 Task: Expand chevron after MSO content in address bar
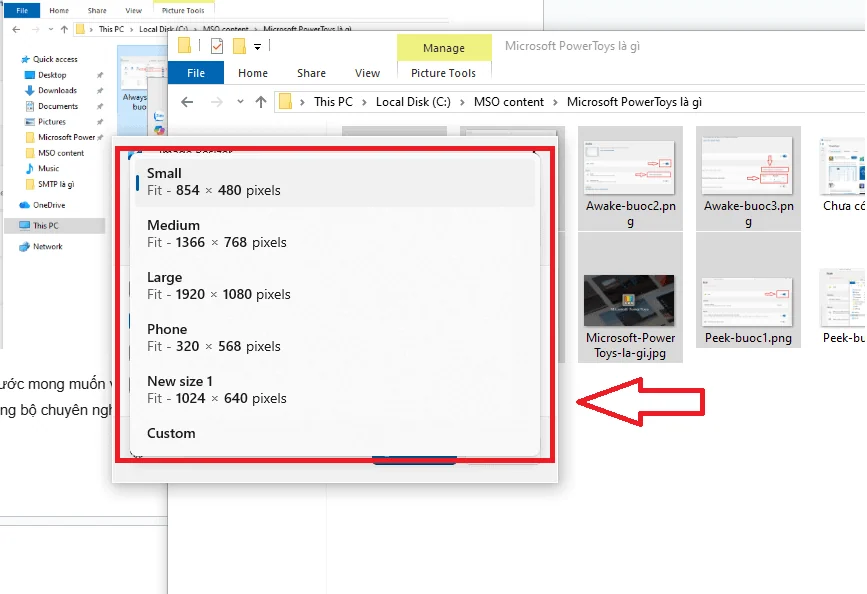tap(555, 102)
